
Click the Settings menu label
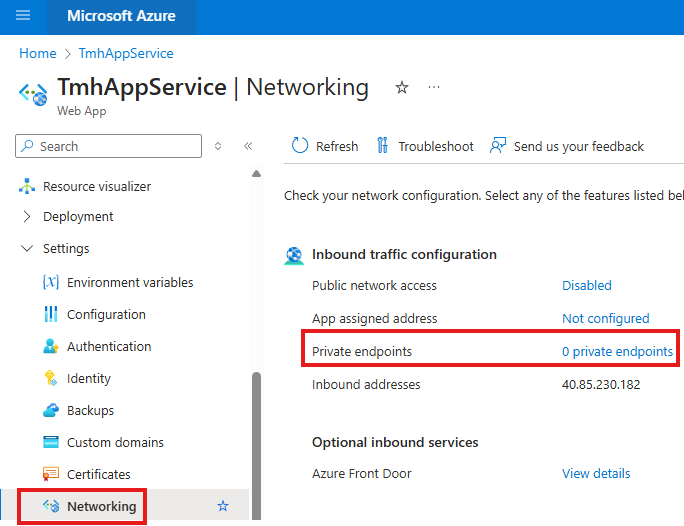click(66, 249)
